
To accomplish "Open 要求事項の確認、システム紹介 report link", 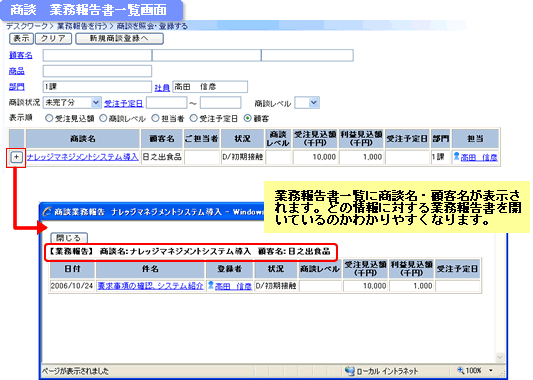I will pos(150,286).
